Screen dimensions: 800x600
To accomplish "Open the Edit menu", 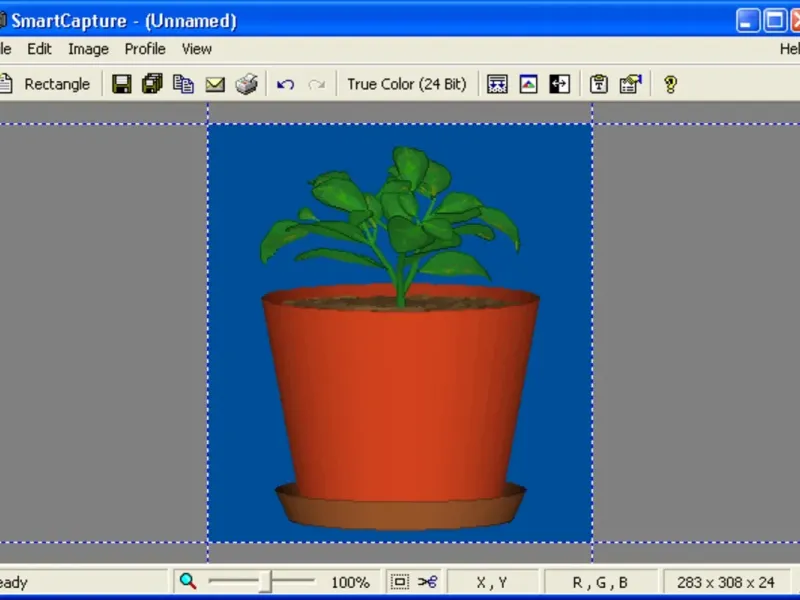I will click(39, 48).
